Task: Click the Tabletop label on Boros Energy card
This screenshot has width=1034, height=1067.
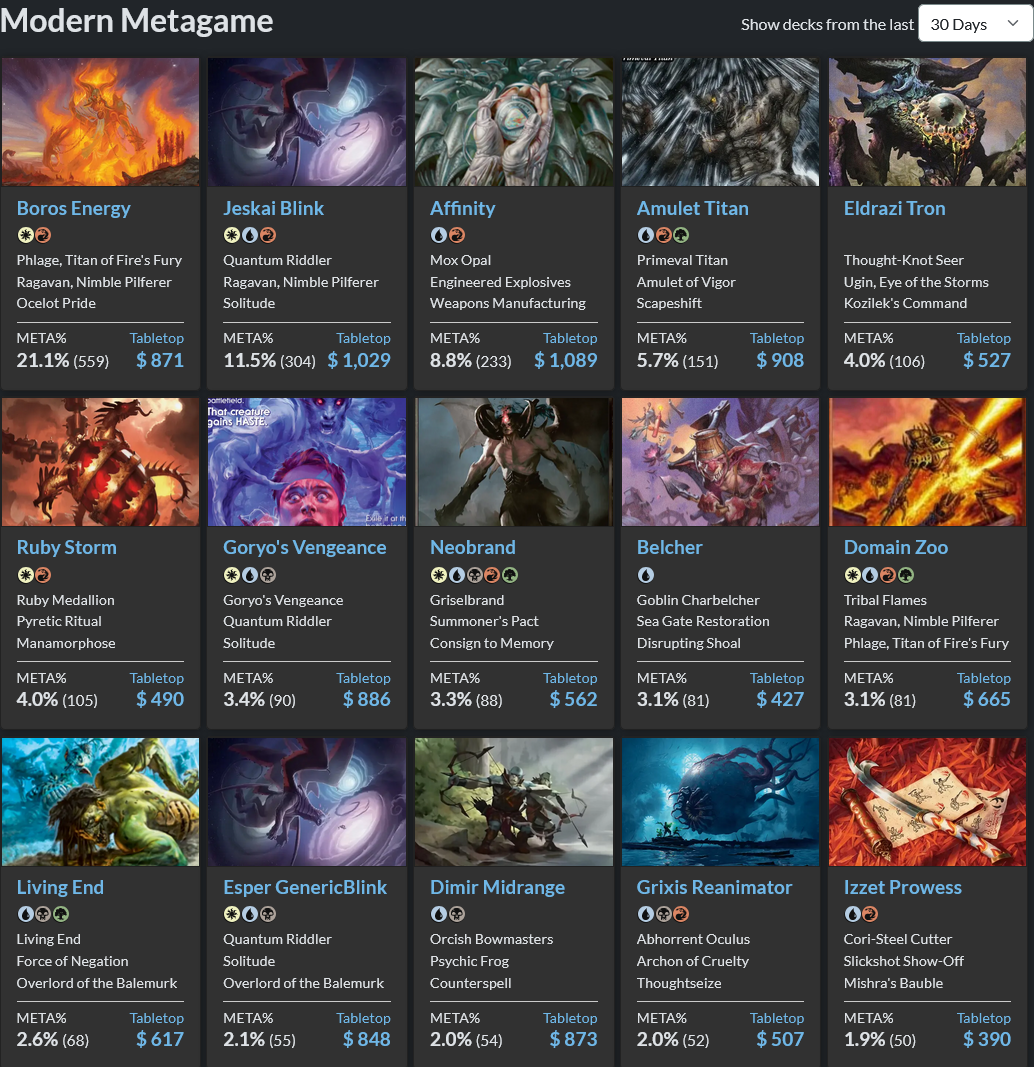Action: click(156, 338)
